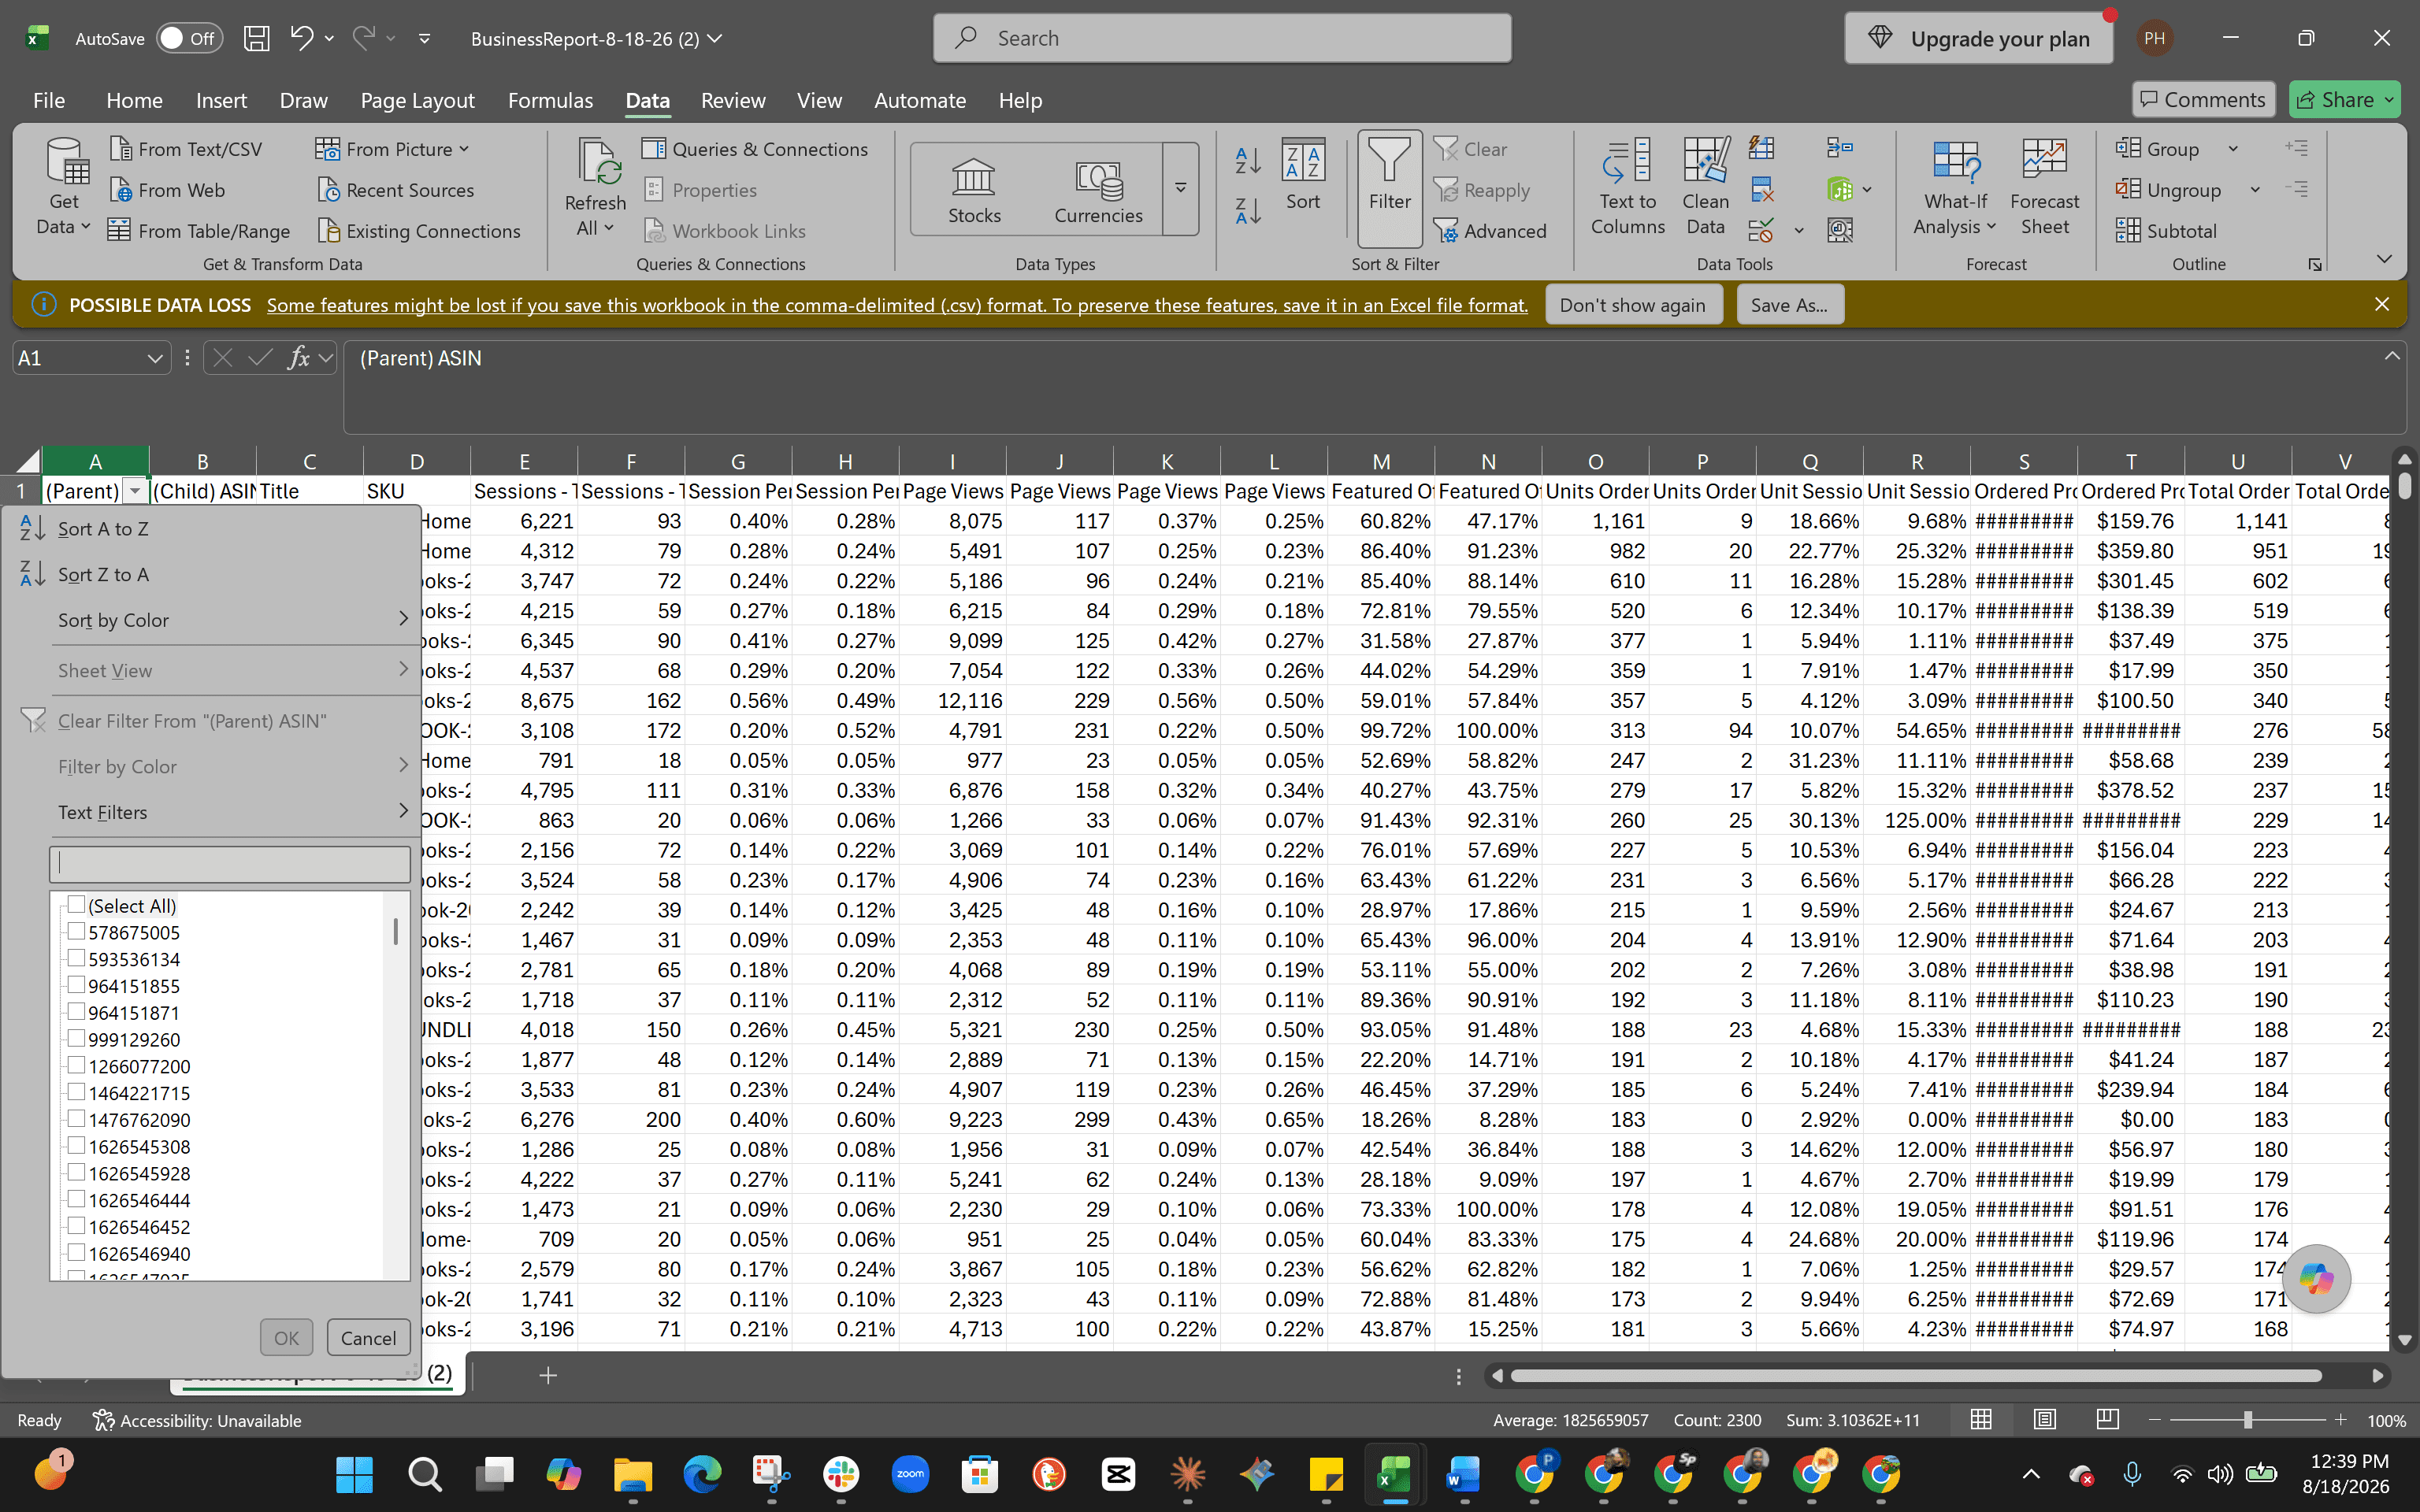Viewport: 2420px width, 1512px height.
Task: Click Forecast Sheet button
Action: tap(2044, 188)
